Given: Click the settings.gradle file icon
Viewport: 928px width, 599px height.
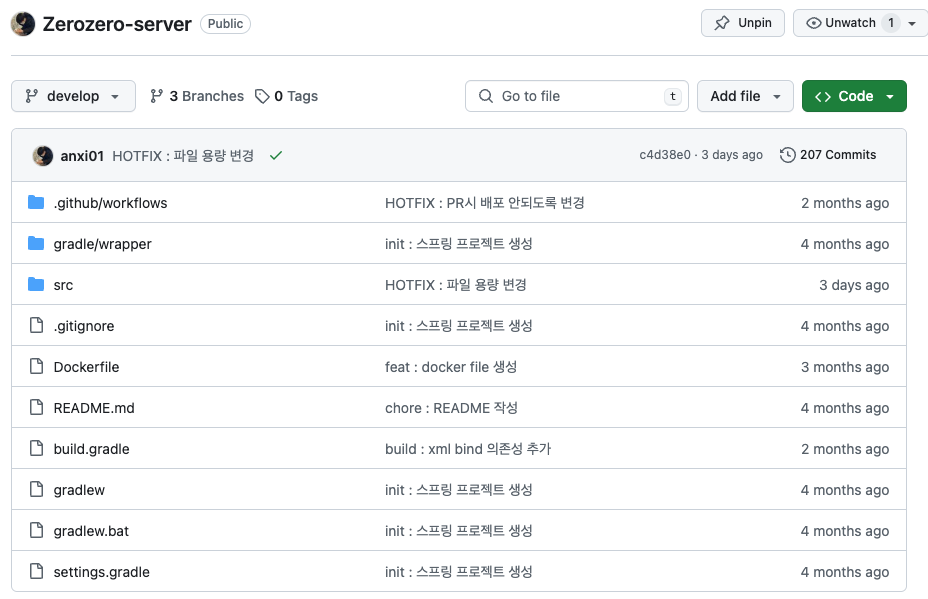Looking at the screenshot, I should [37, 571].
